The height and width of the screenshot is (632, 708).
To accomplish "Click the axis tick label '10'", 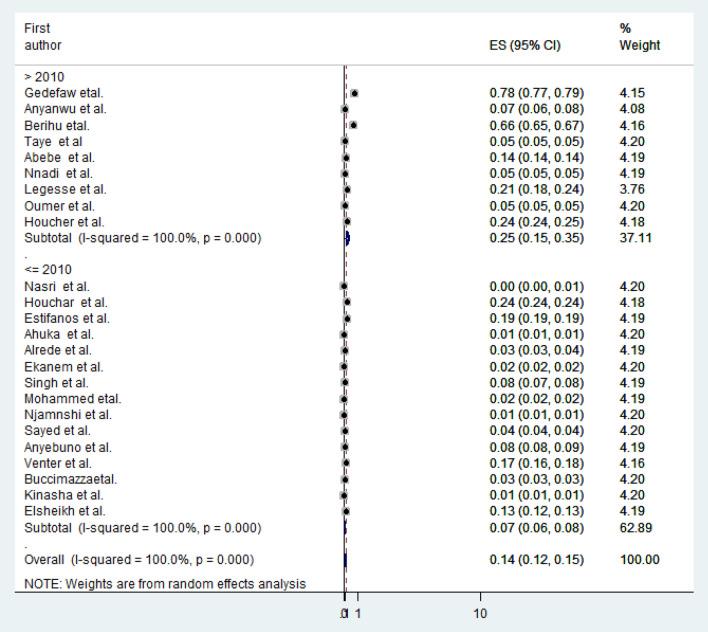I will (x=480, y=613).
